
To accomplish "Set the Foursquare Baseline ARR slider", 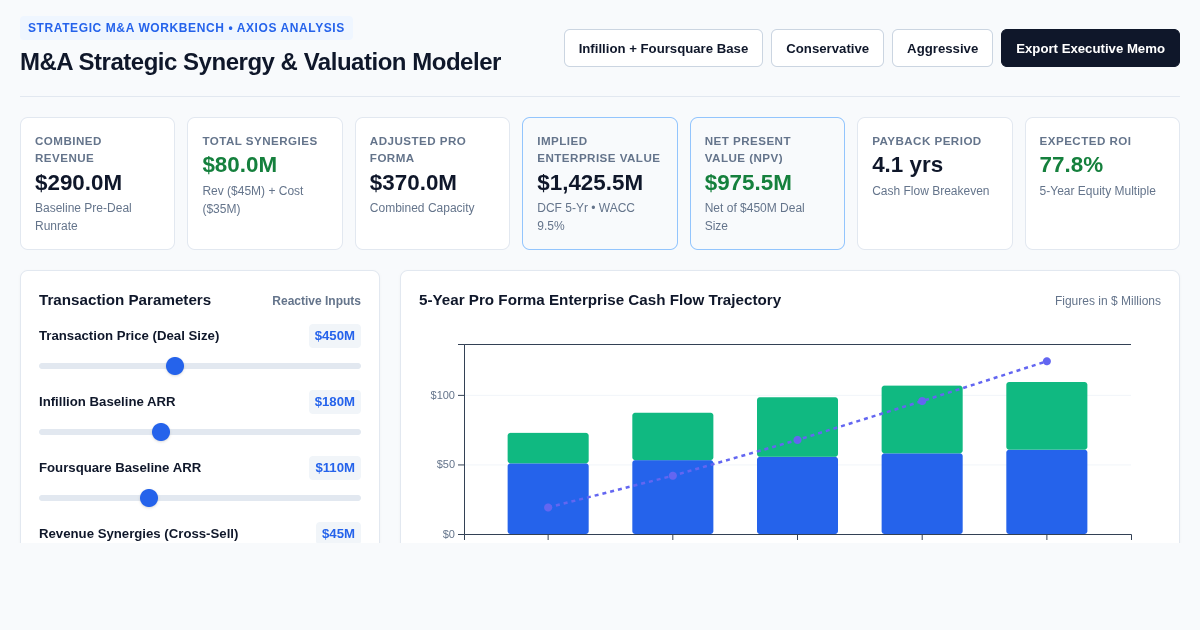I will point(149,498).
